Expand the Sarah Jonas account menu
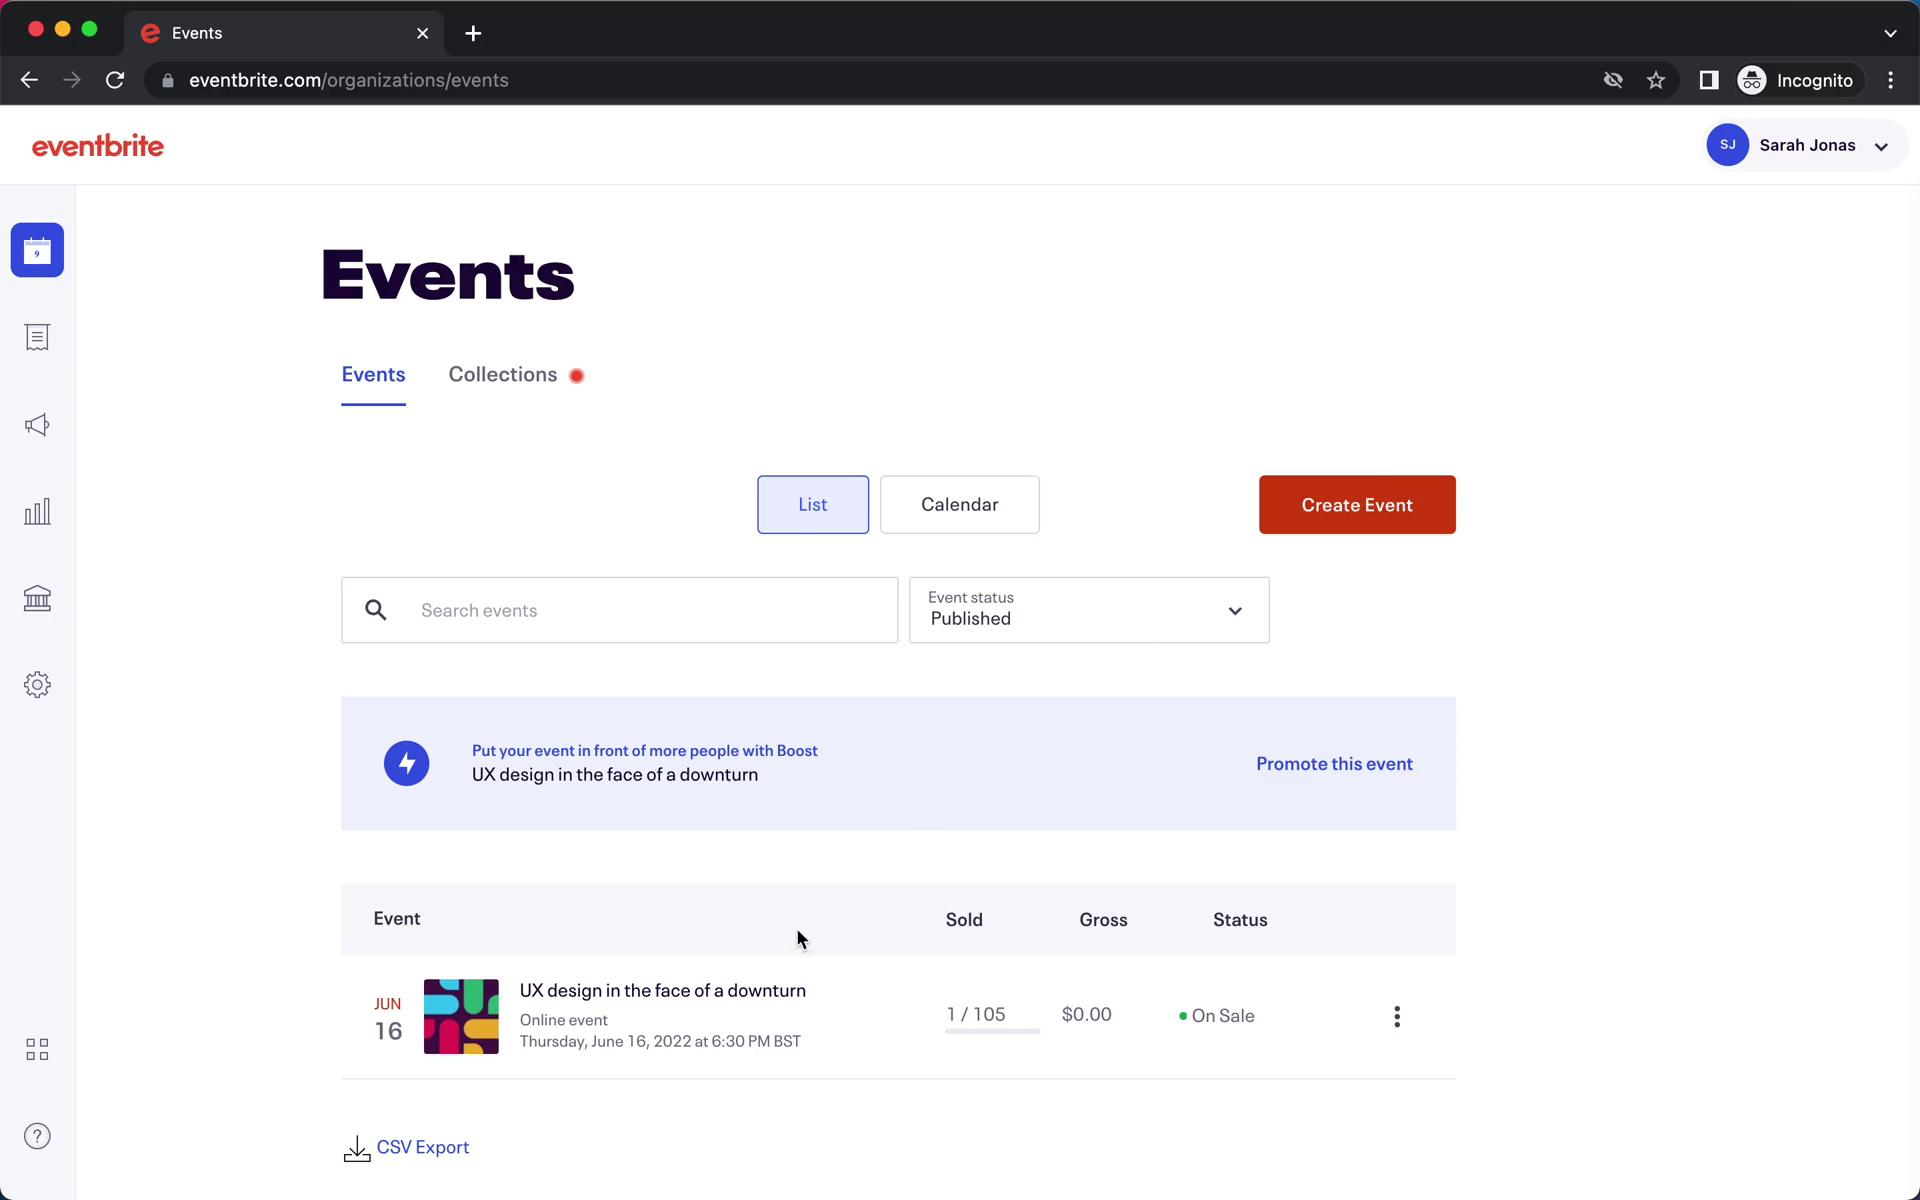 [1881, 145]
